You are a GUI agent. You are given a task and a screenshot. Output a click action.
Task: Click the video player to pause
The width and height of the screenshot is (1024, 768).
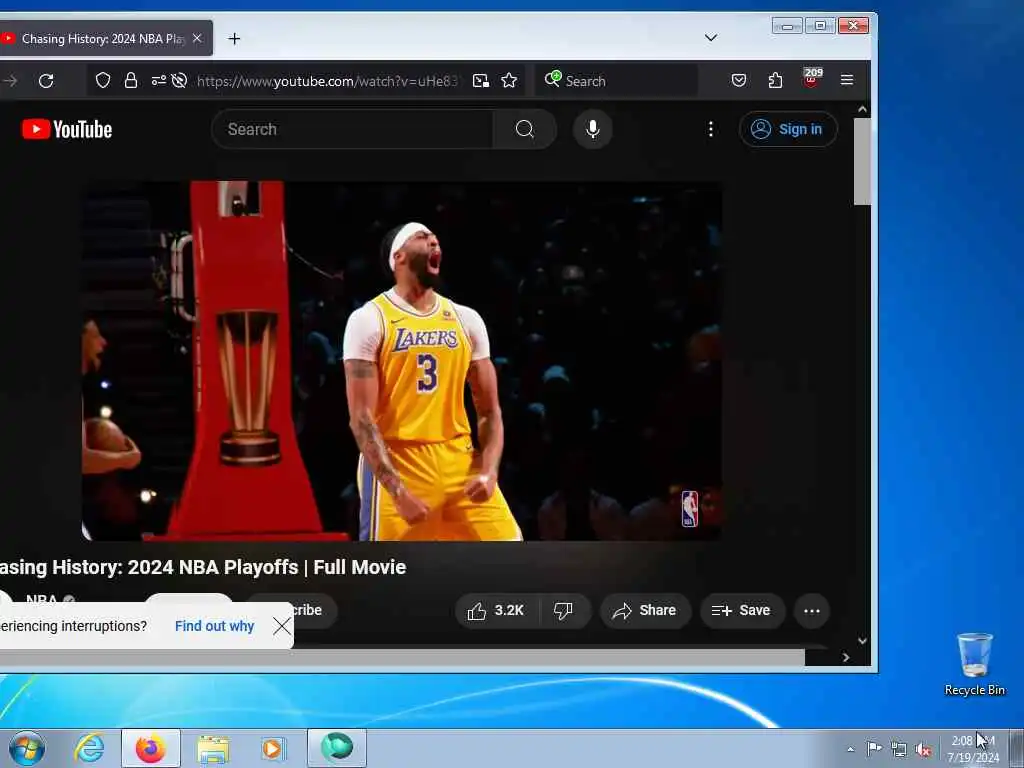[402, 360]
